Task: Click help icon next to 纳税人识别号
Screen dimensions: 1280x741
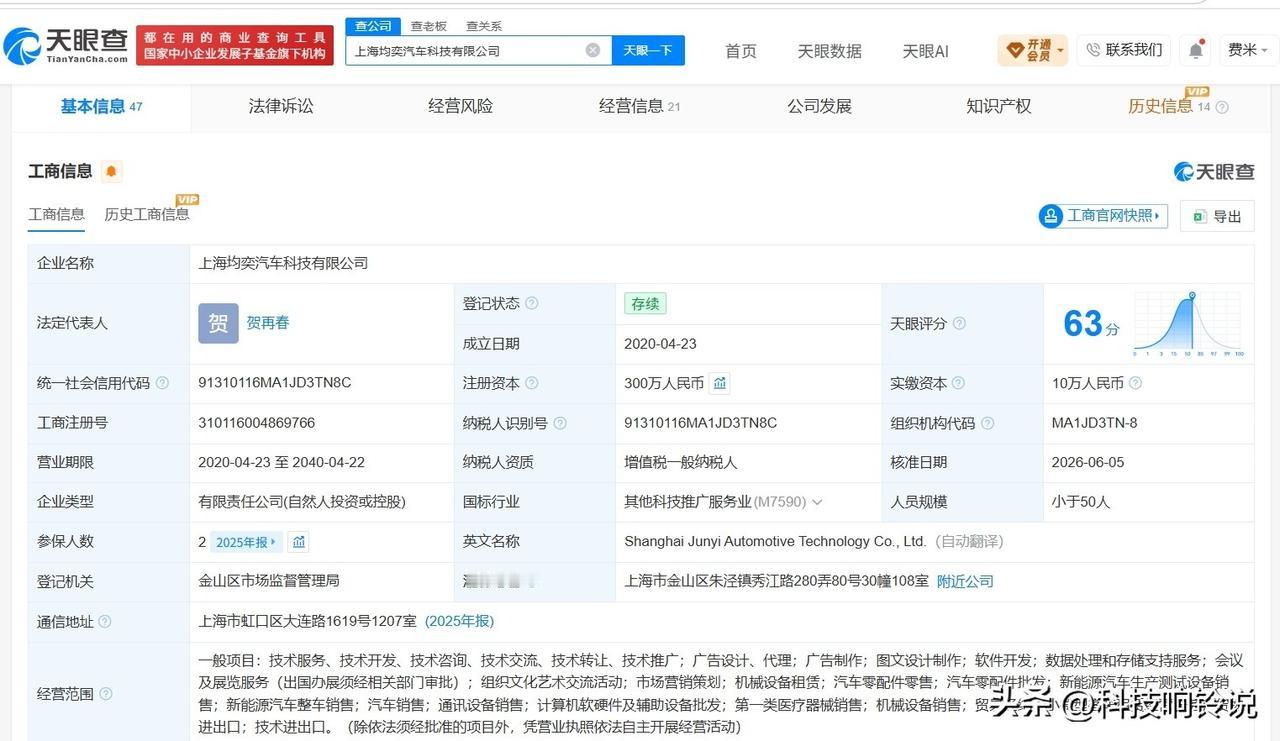Action: click(560, 423)
